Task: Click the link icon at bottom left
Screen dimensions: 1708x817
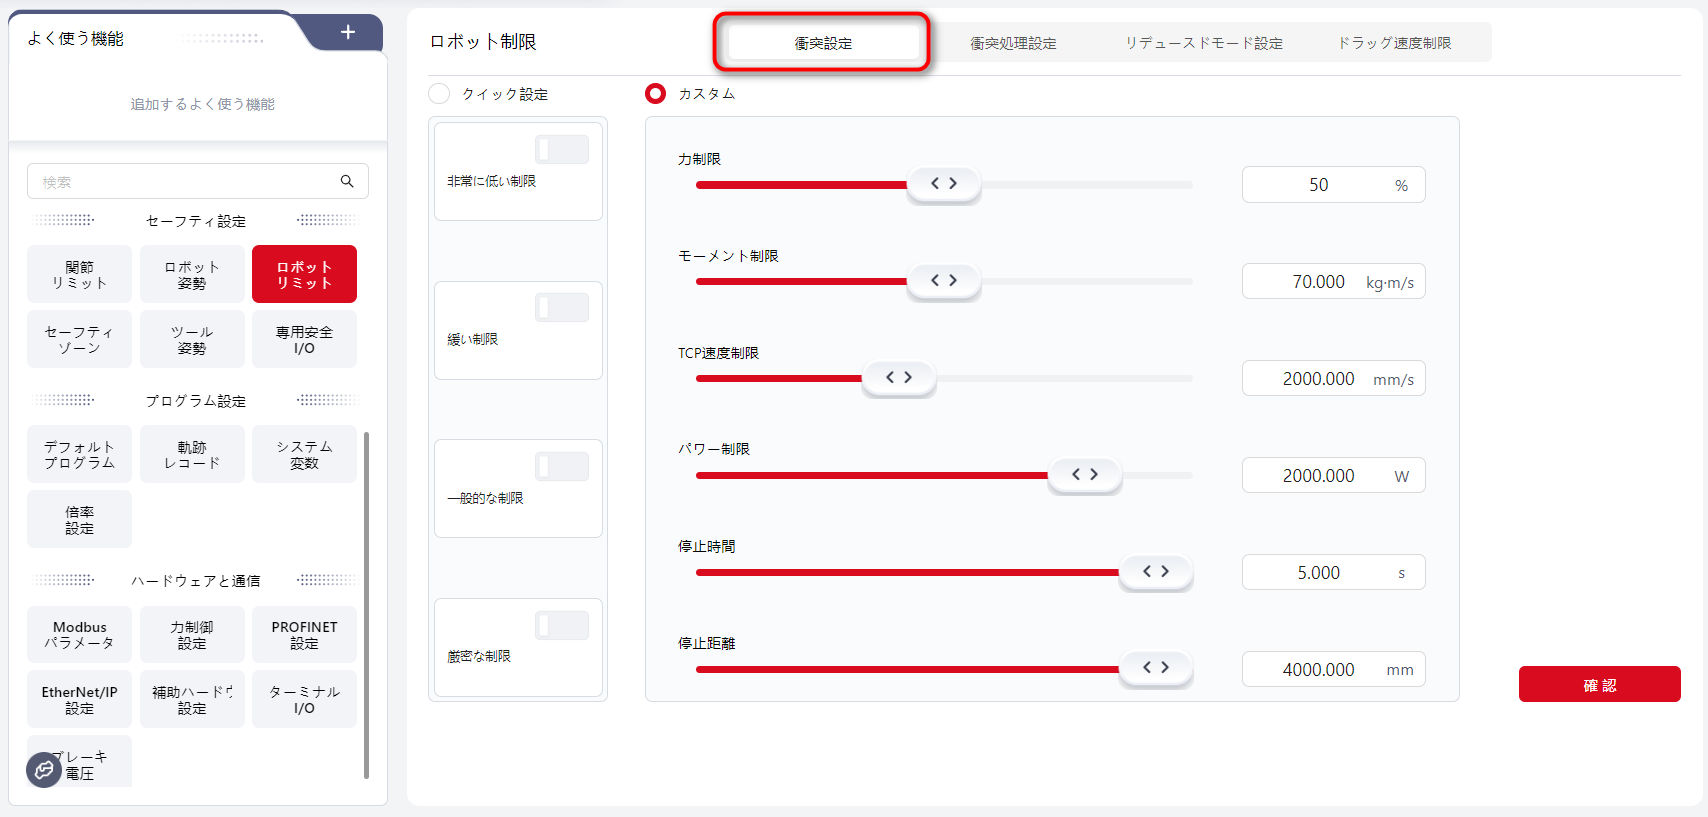Action: [x=44, y=769]
